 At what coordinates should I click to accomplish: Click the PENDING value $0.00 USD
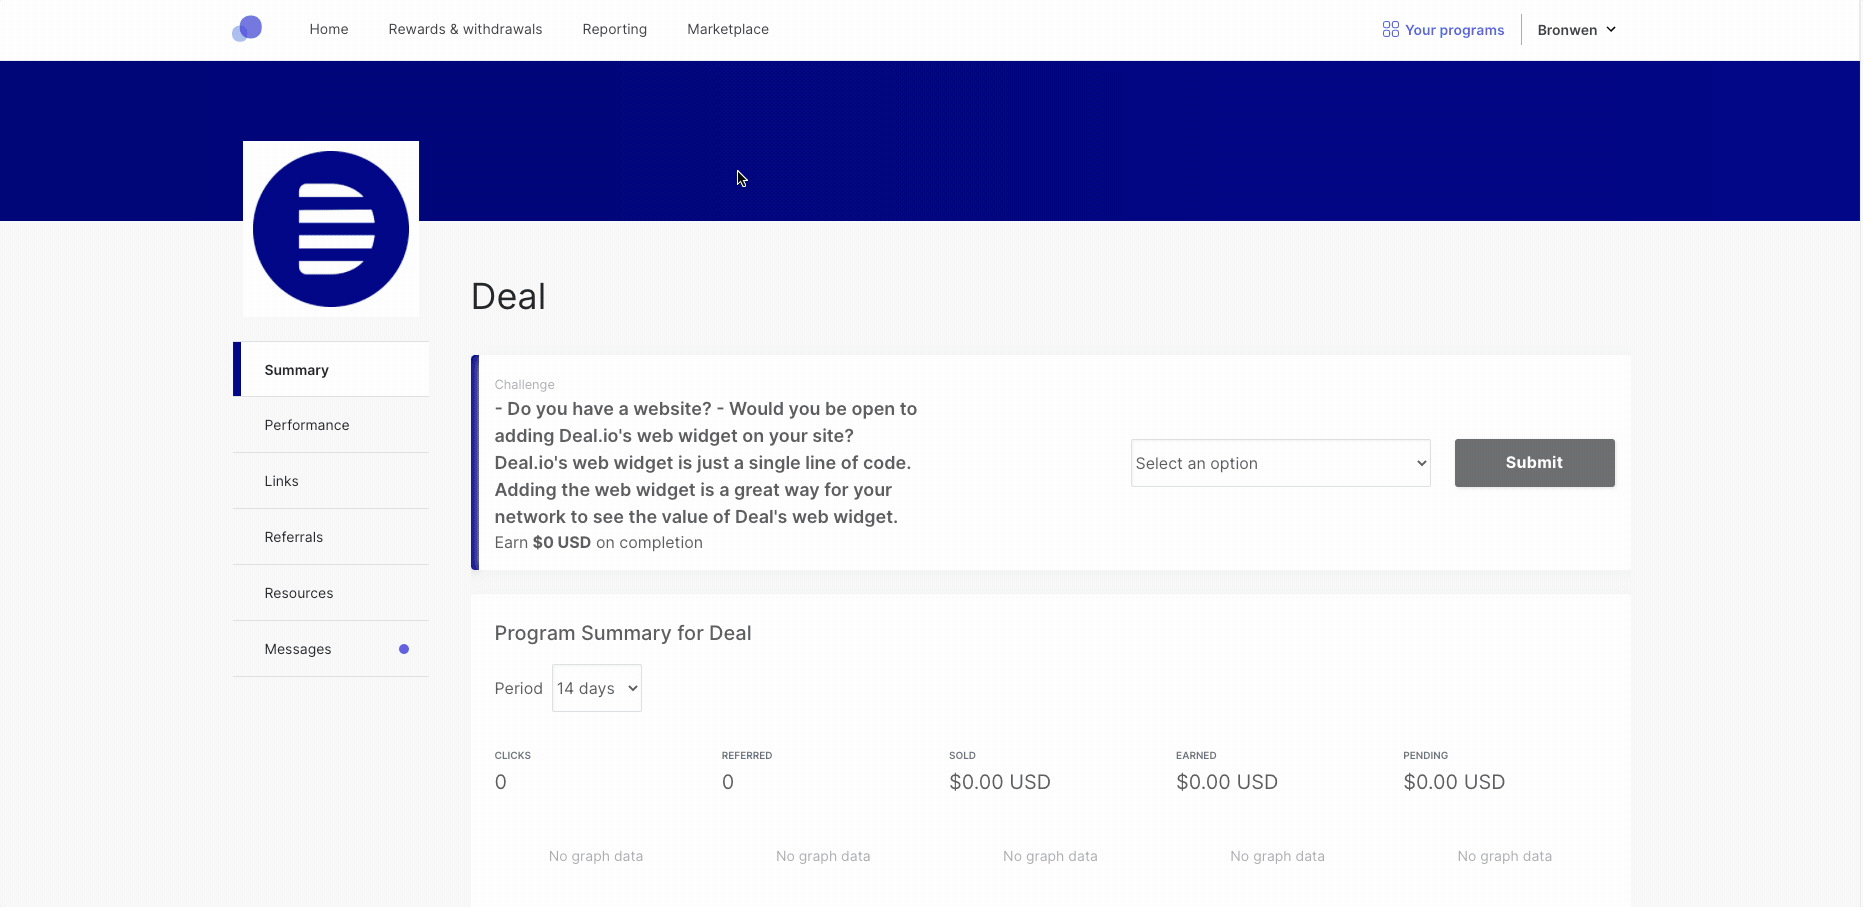pos(1454,782)
